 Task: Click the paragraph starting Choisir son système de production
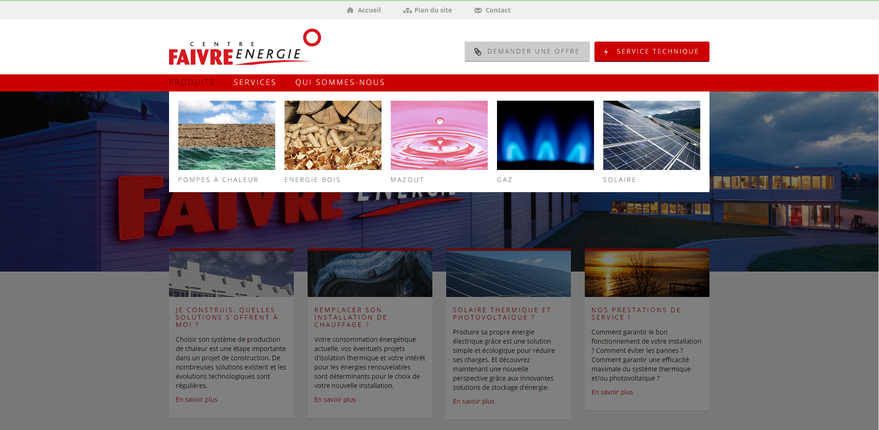pos(231,363)
